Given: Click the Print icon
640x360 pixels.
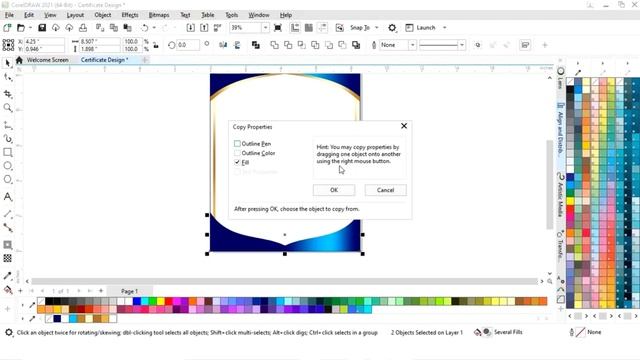Looking at the screenshot, I should (x=83, y=28).
